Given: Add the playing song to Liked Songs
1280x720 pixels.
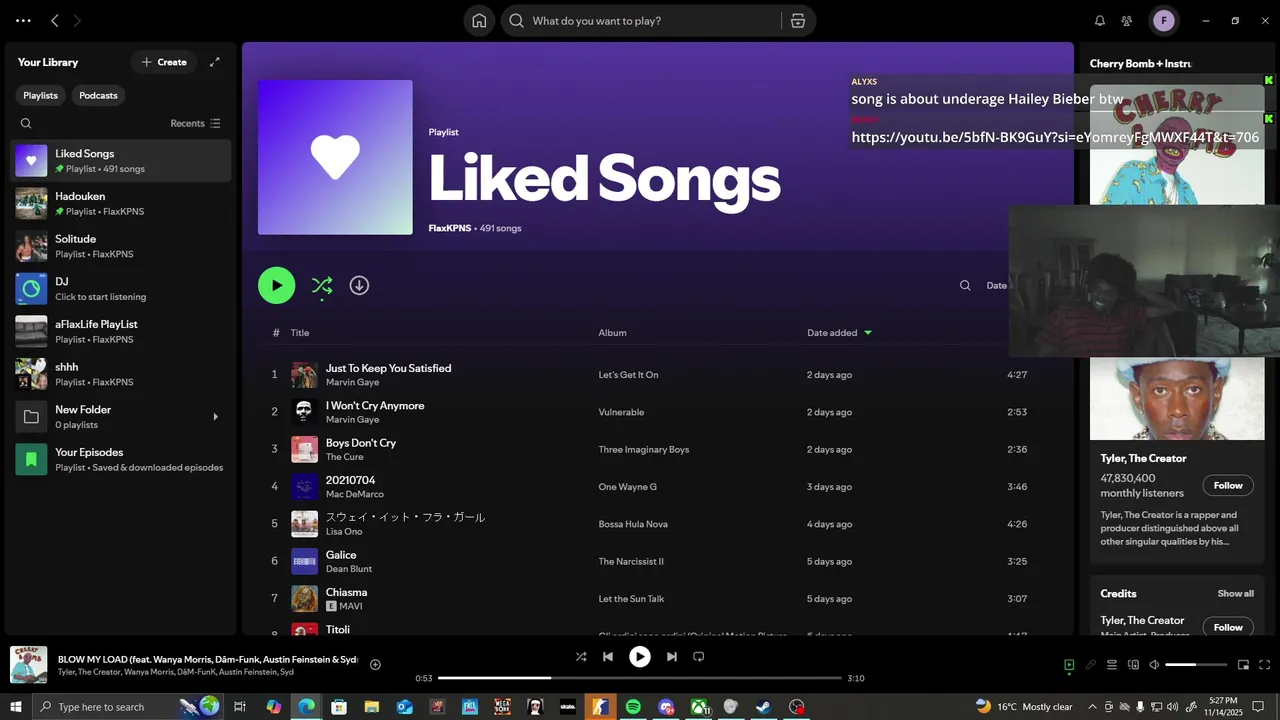Looking at the screenshot, I should tap(375, 664).
